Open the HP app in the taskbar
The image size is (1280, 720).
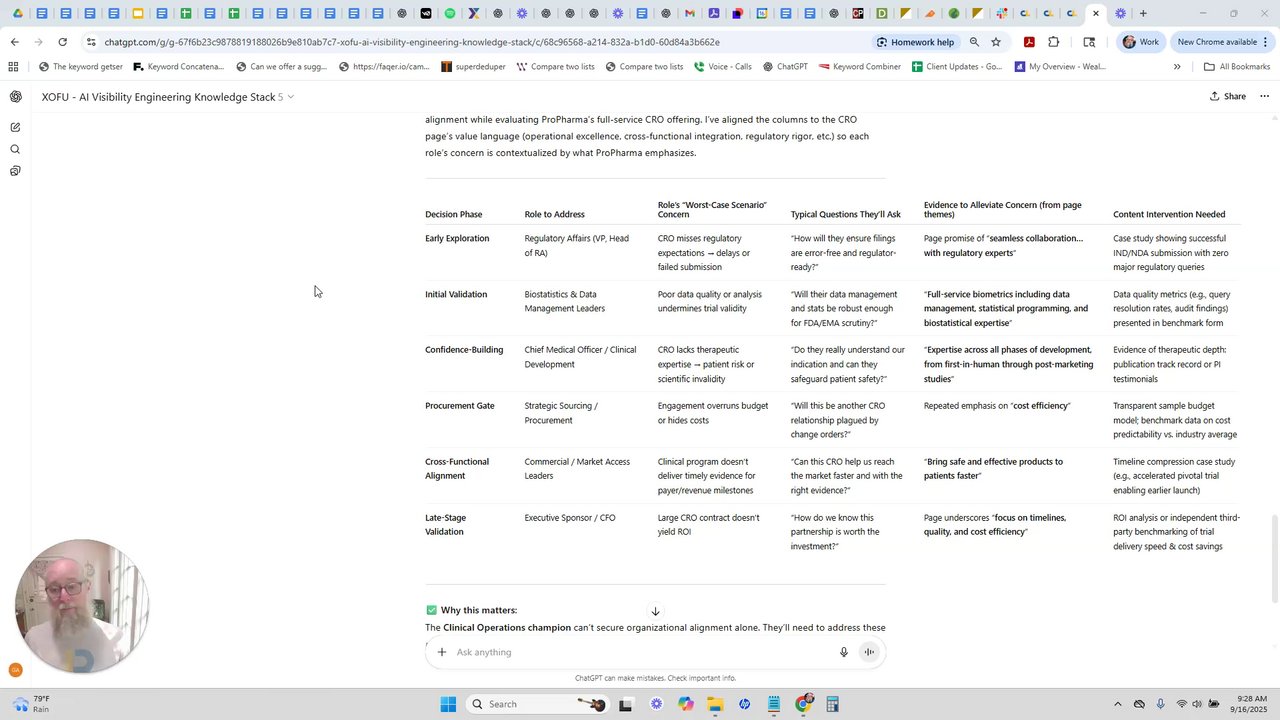click(x=745, y=704)
